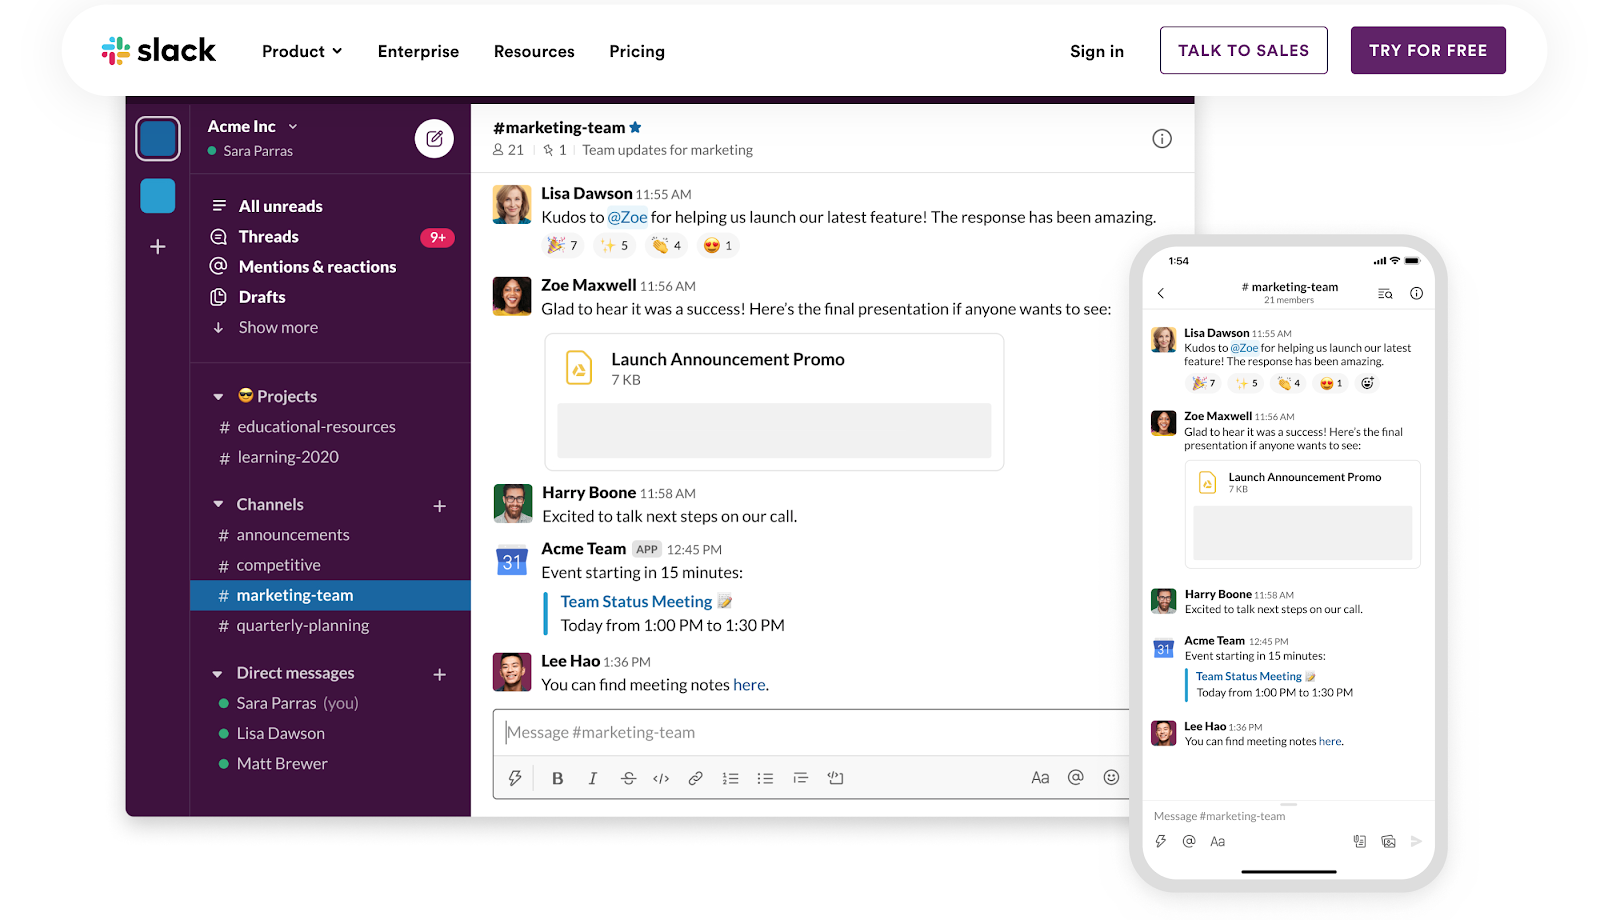Toggle italic formatting in the composer
This screenshot has height=920, width=1600.
point(592,778)
